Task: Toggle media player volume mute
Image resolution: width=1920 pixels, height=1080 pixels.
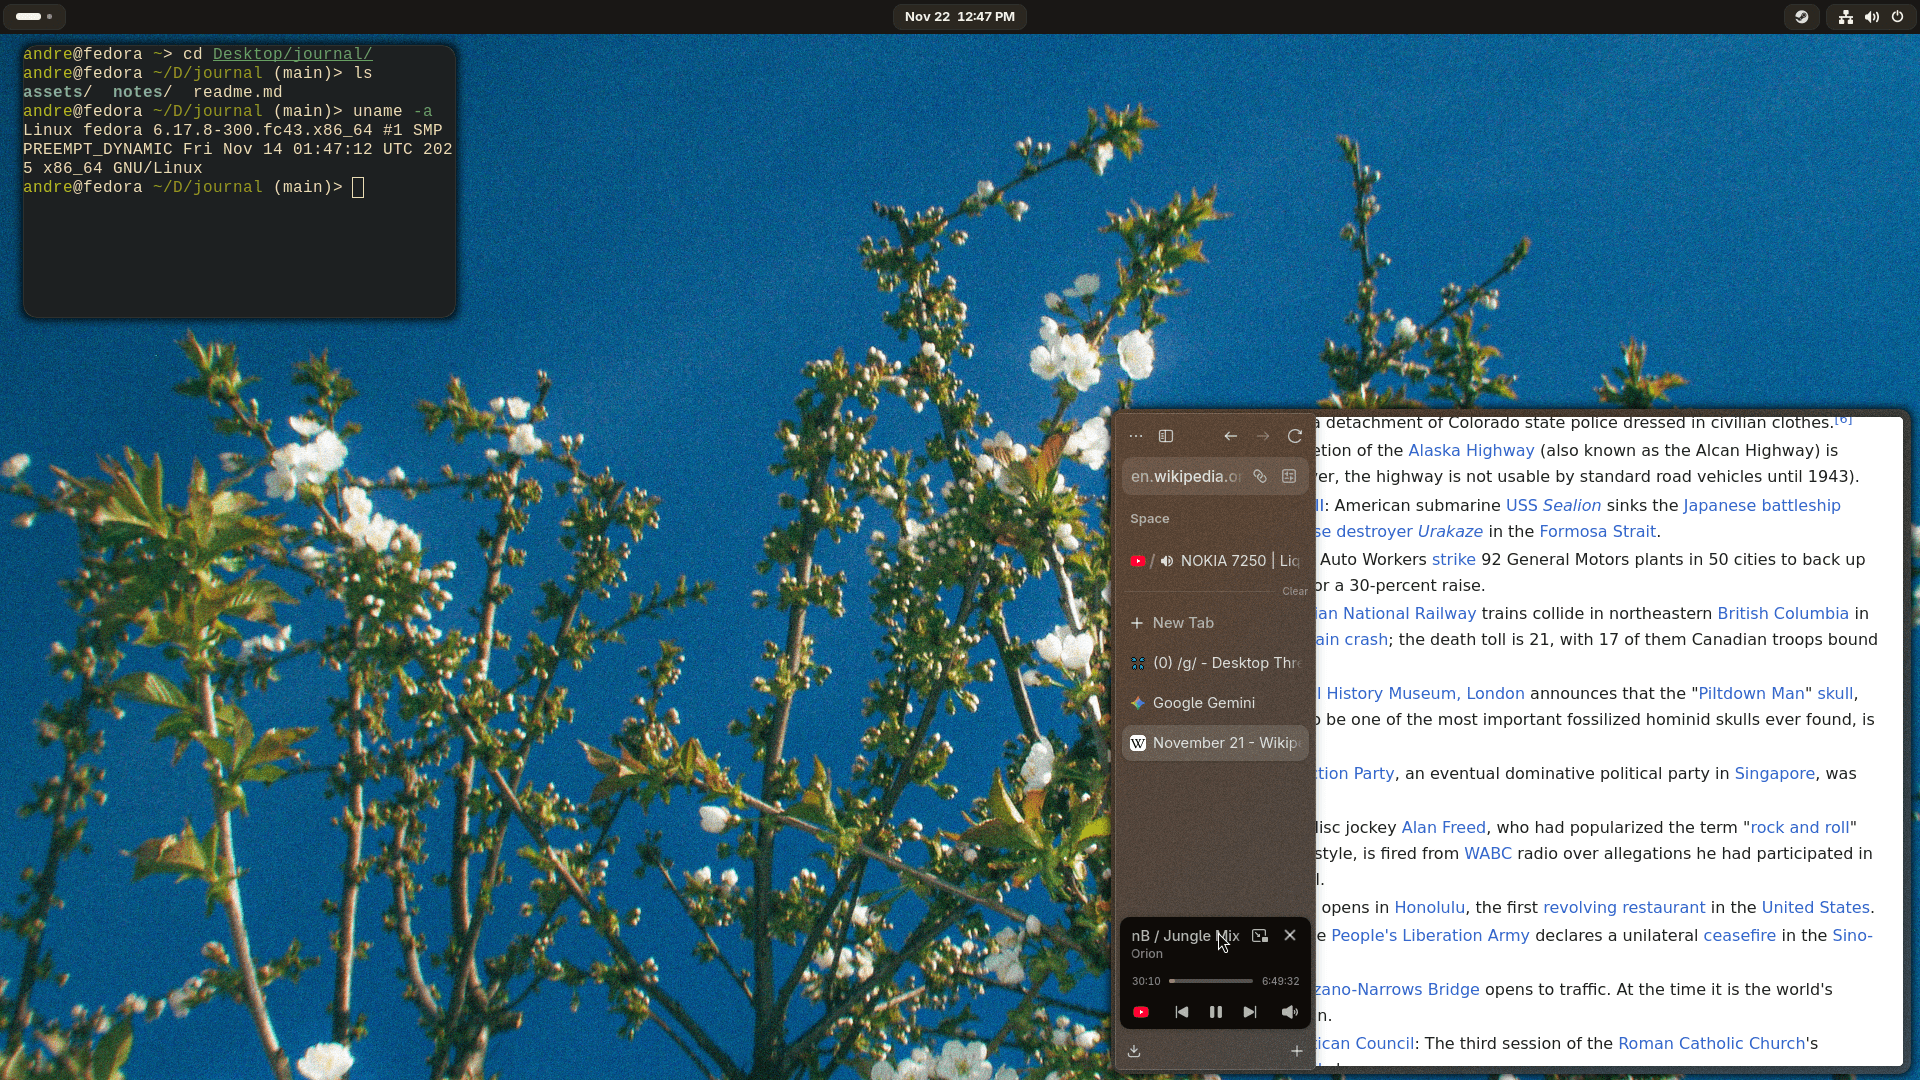Action: [1290, 1012]
